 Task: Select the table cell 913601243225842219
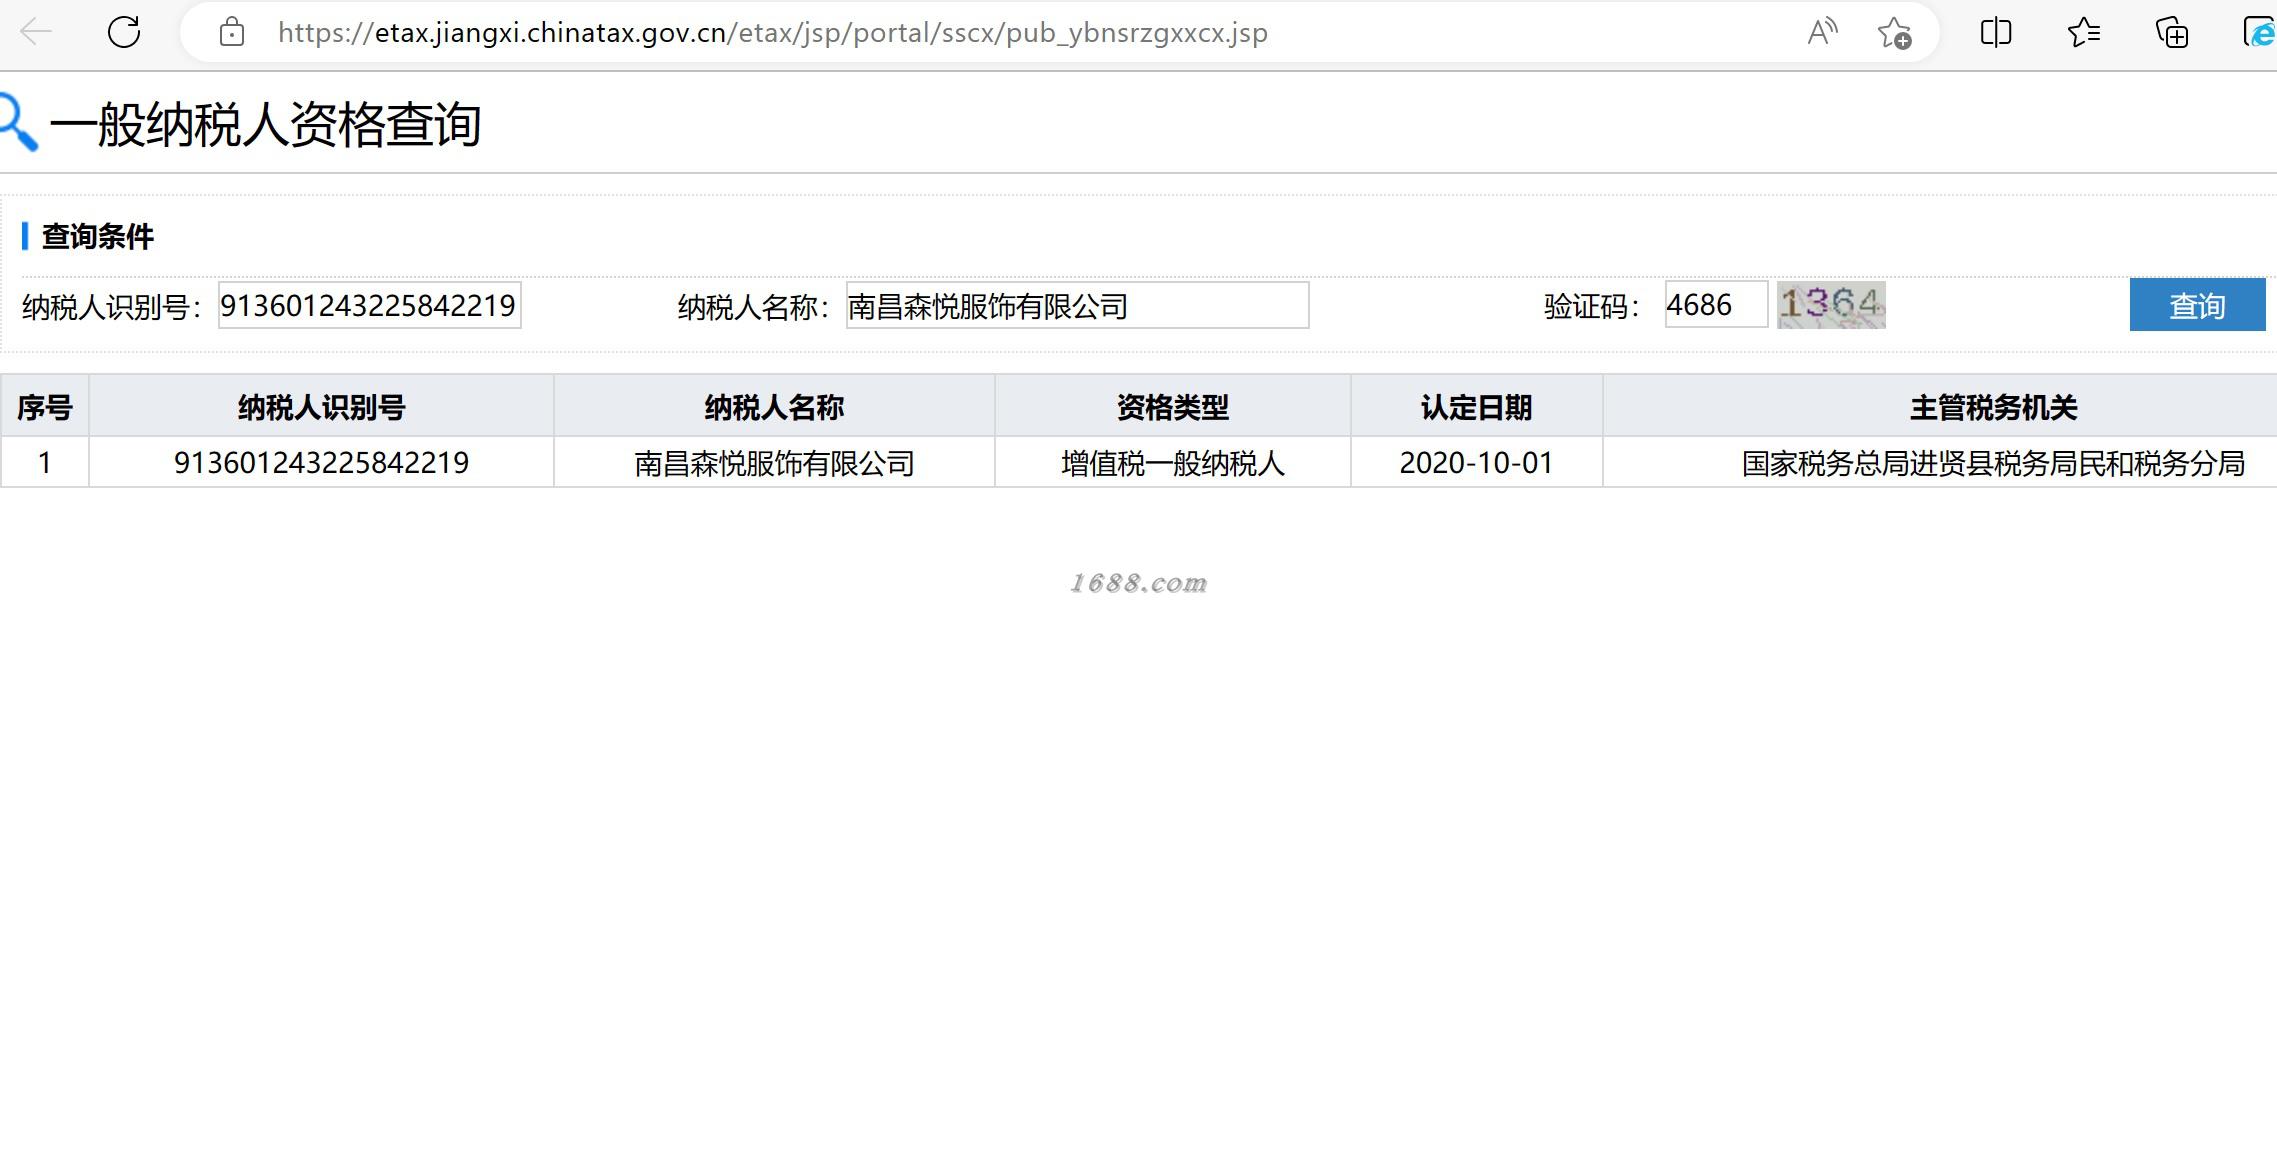[321, 462]
